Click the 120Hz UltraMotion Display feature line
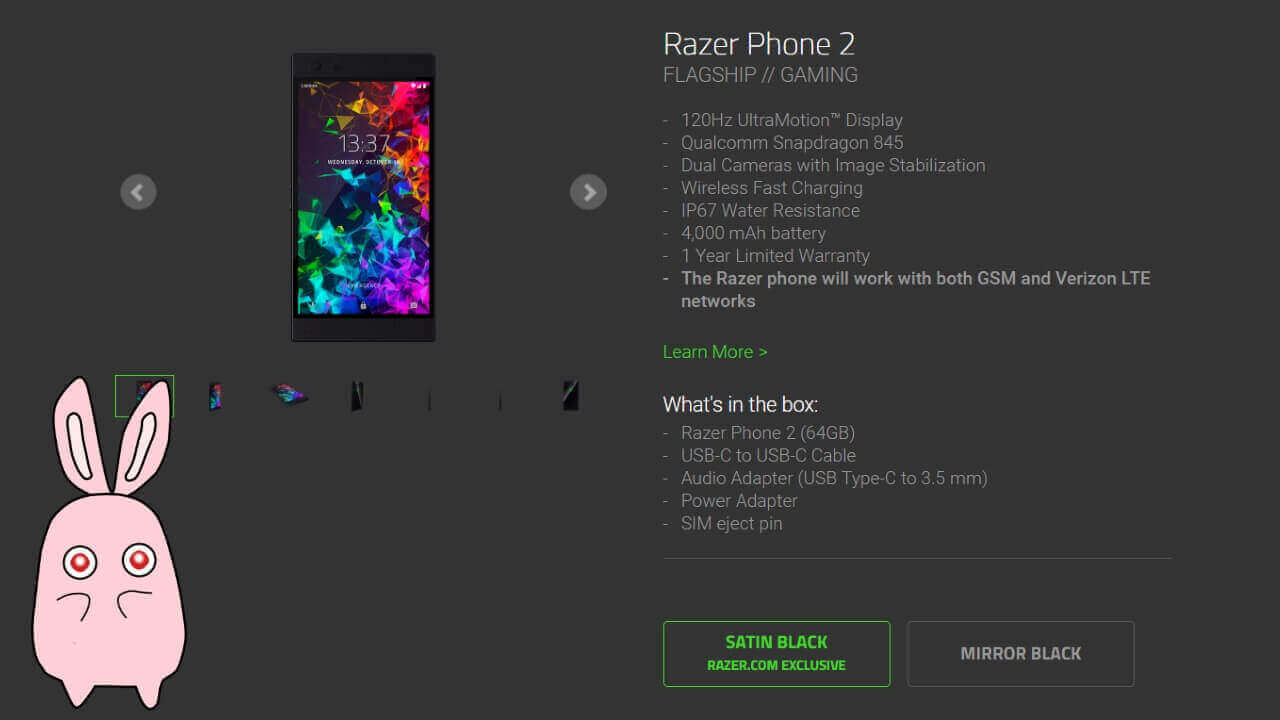 pos(792,120)
